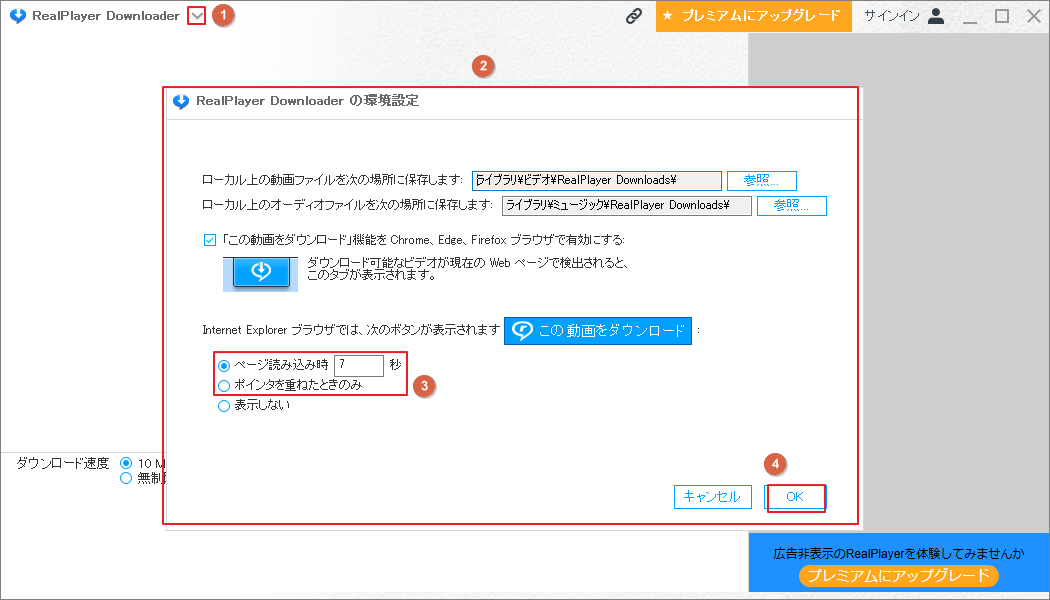Click the orange プレミアムにアップグレード button at top
Viewport: 1050px width, 600px height.
pyautogui.click(x=753, y=16)
